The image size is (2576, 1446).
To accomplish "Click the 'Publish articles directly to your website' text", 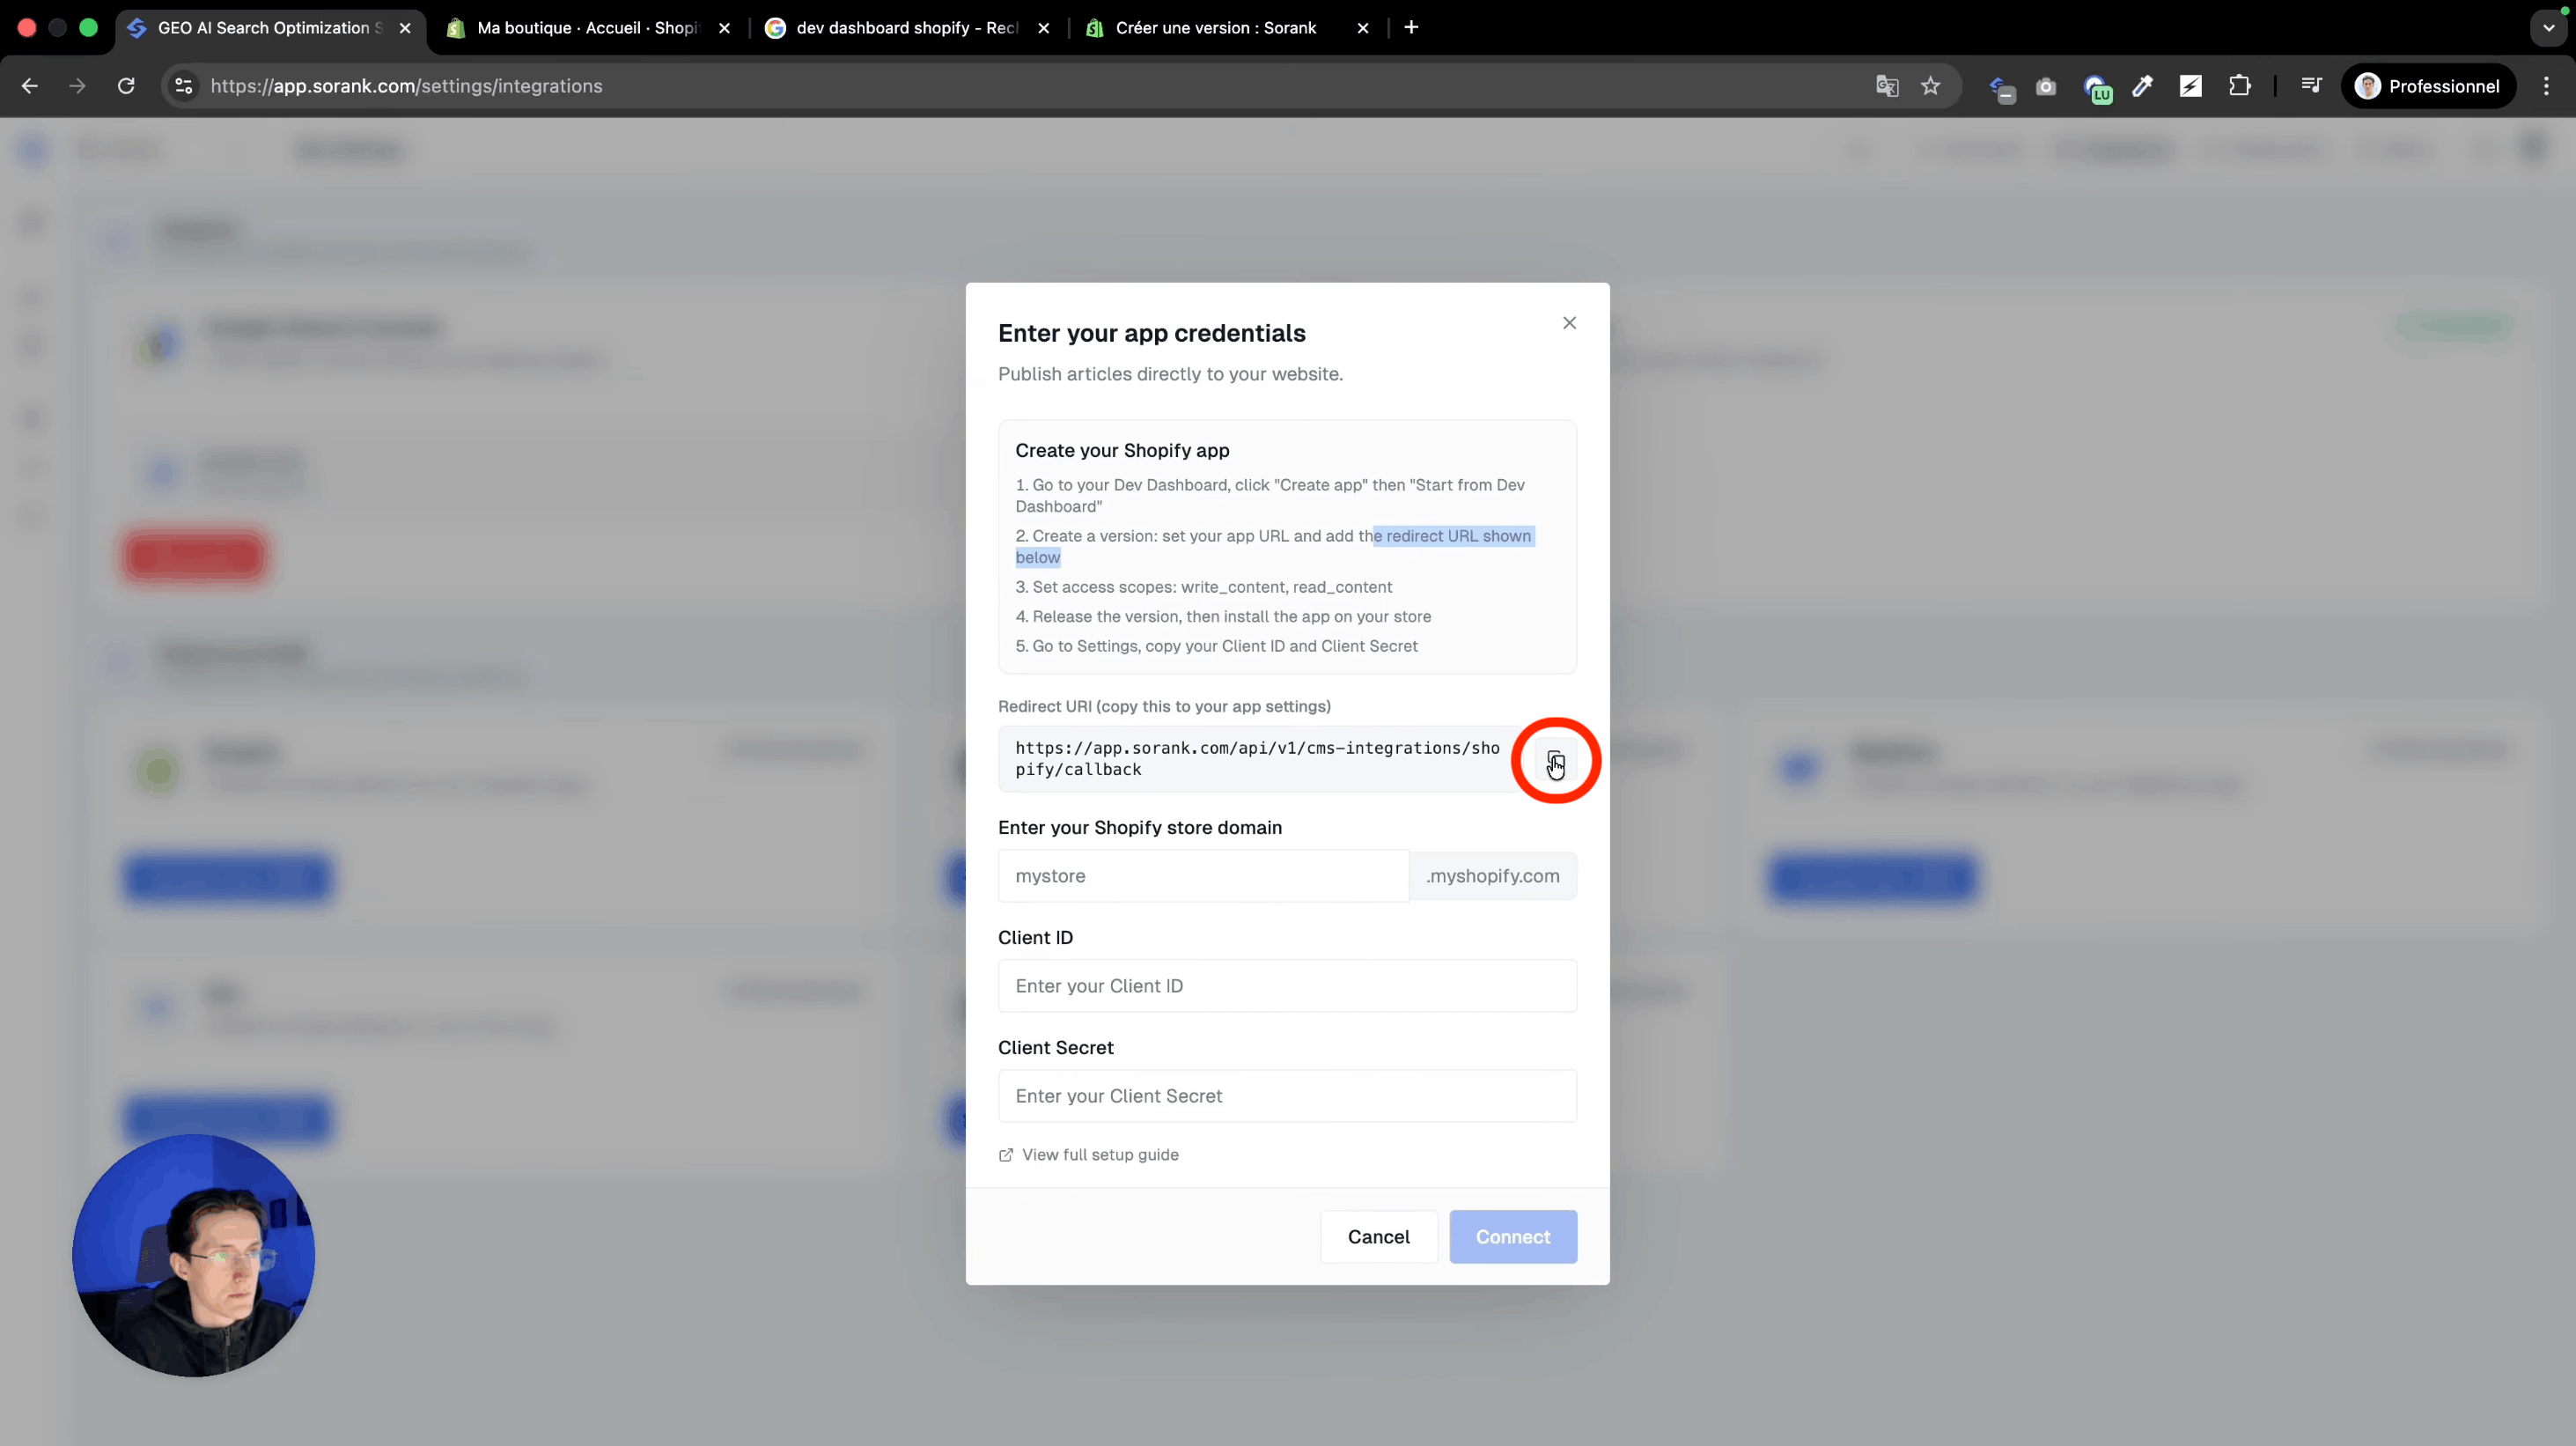I will [x=1170, y=374].
